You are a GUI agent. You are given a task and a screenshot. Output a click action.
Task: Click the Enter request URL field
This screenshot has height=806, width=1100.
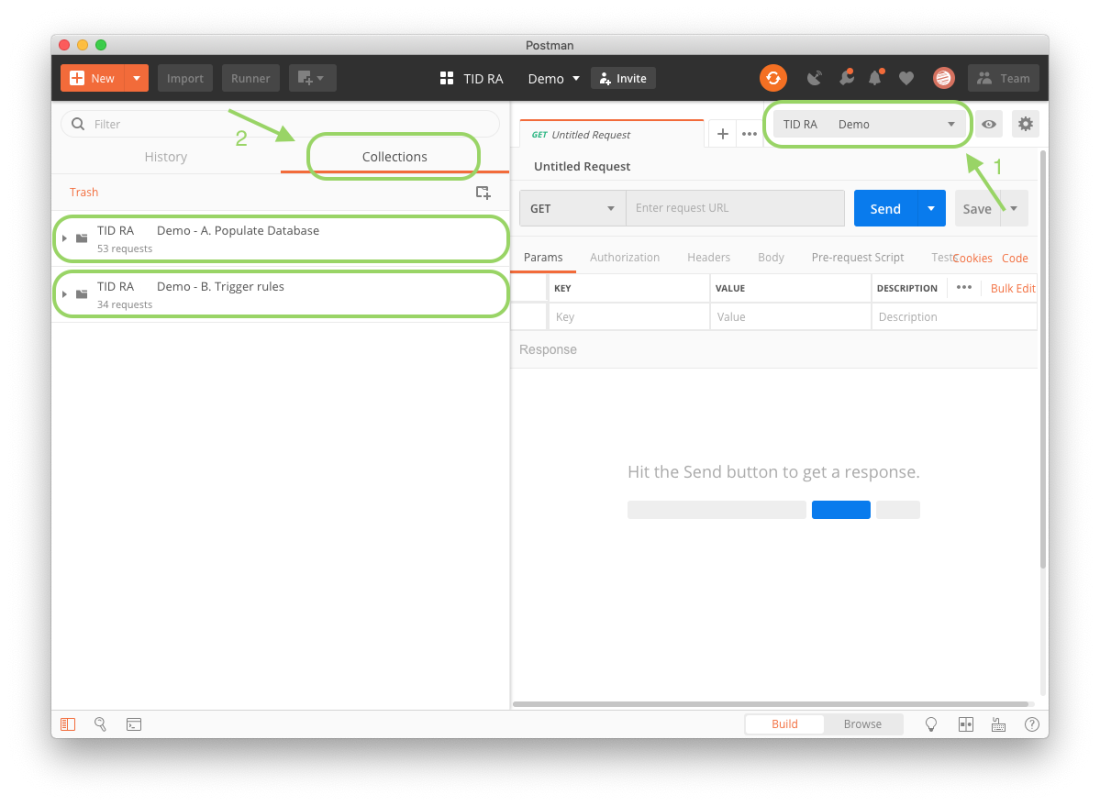(x=735, y=208)
